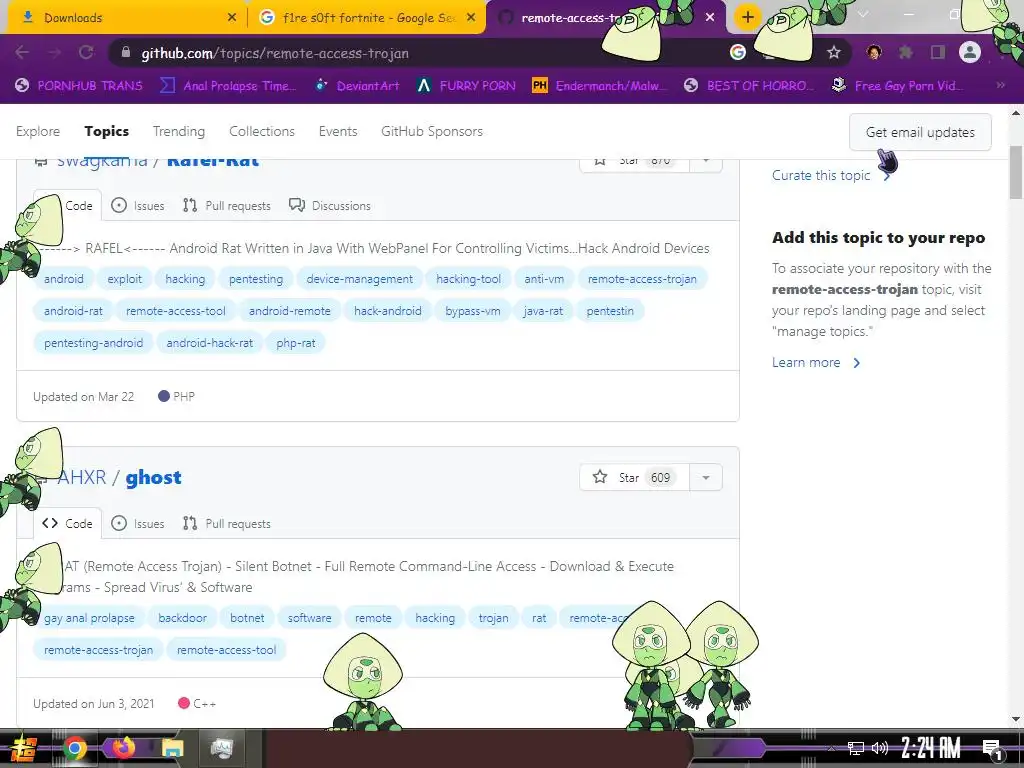Open the BEST OF HORRO... bookmark
The image size is (1024, 768).
click(x=748, y=86)
